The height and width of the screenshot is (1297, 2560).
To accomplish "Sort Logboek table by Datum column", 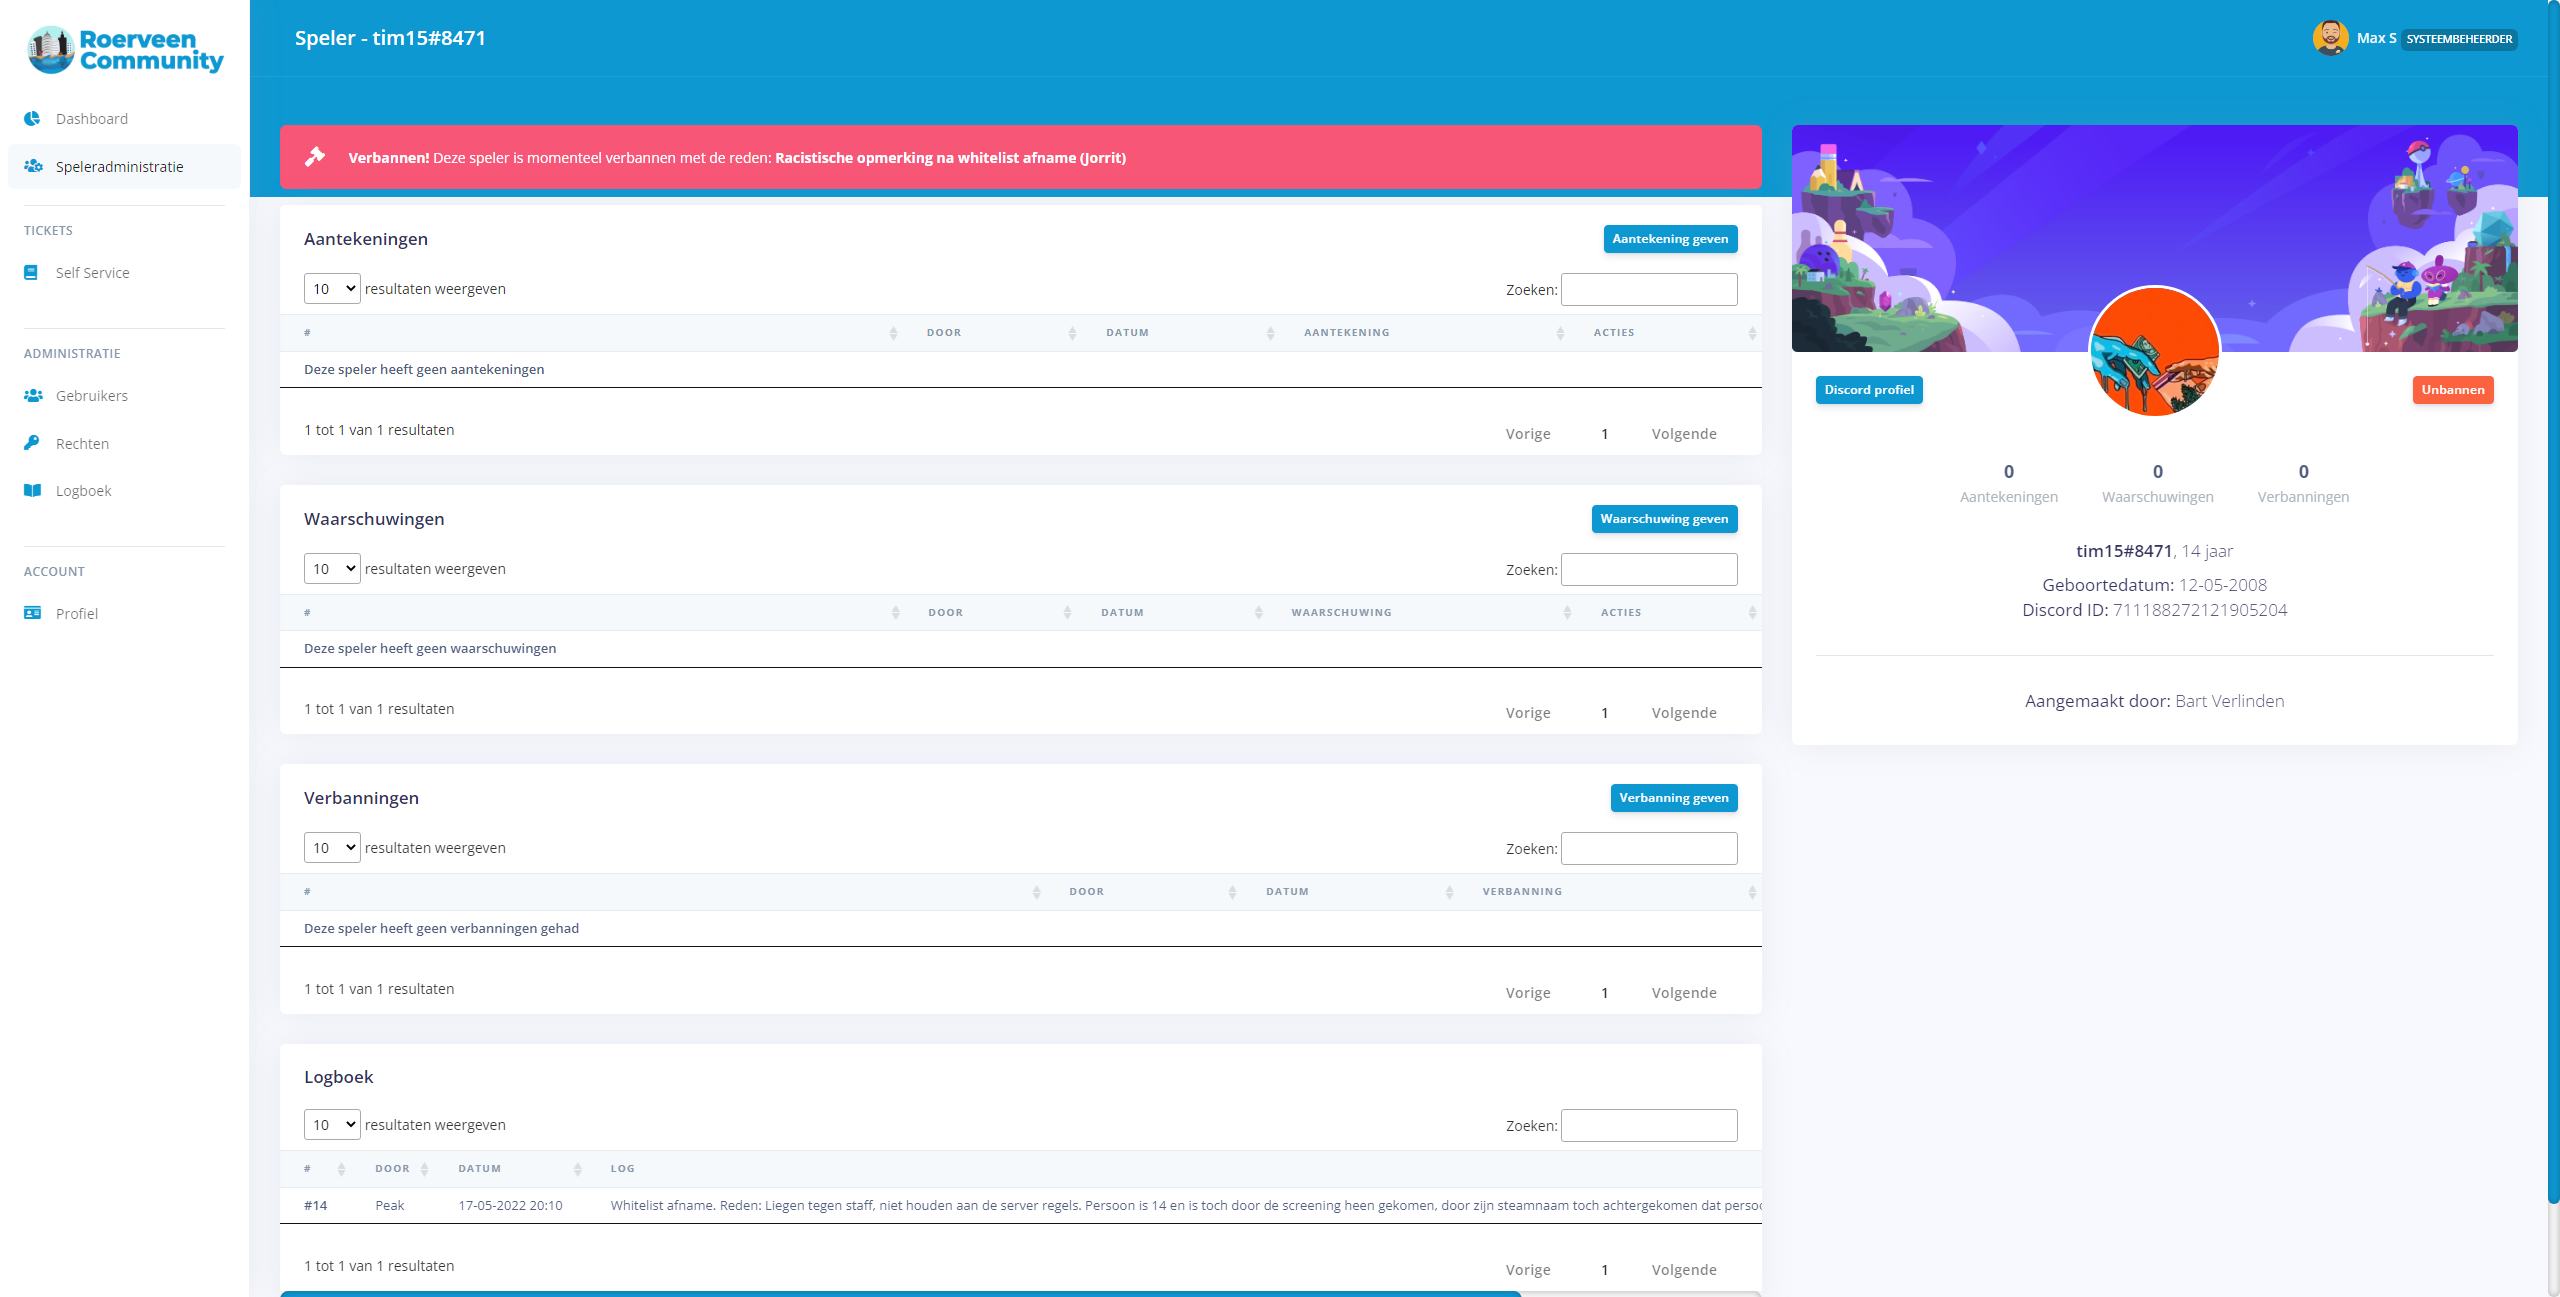I will point(480,1168).
